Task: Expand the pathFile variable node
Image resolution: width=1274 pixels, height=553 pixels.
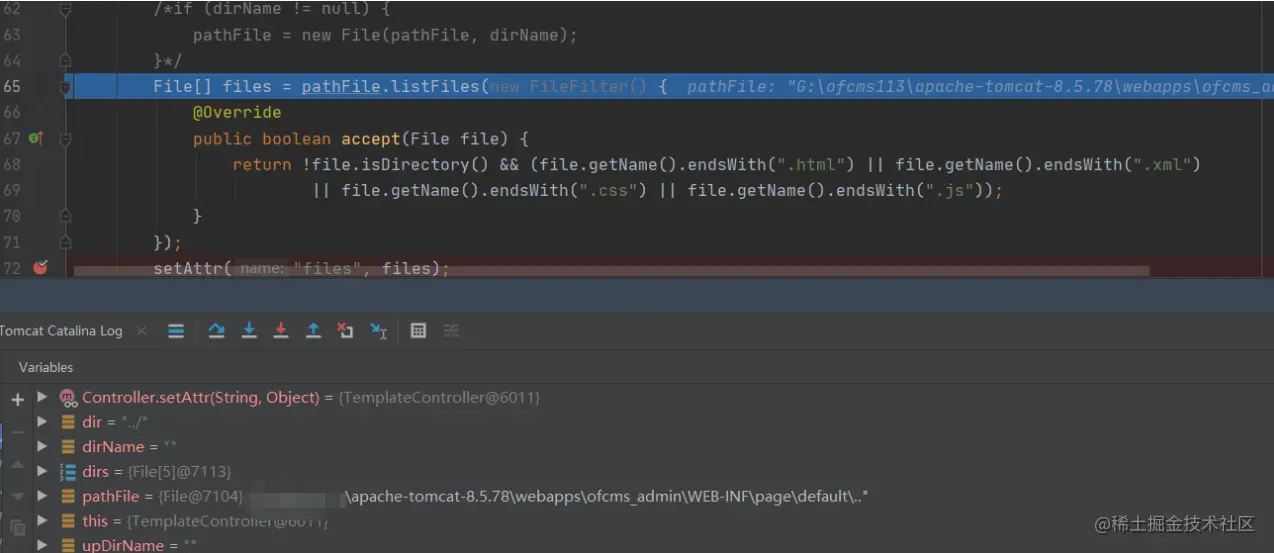Action: click(42, 495)
